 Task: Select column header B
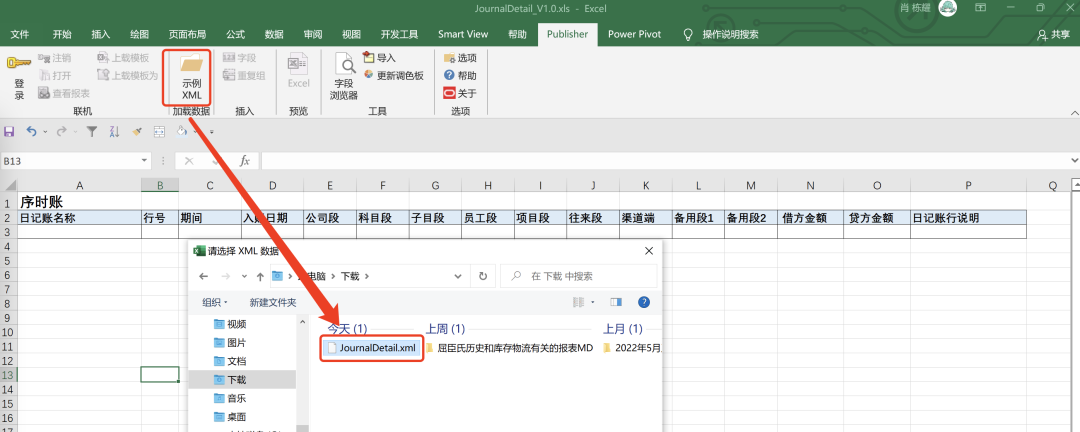160,185
